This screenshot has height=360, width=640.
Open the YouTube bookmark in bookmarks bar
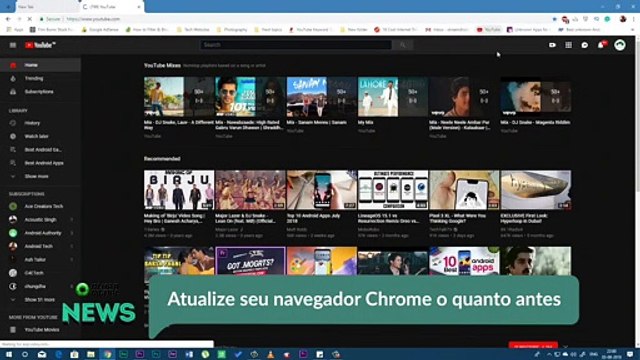coord(489,30)
